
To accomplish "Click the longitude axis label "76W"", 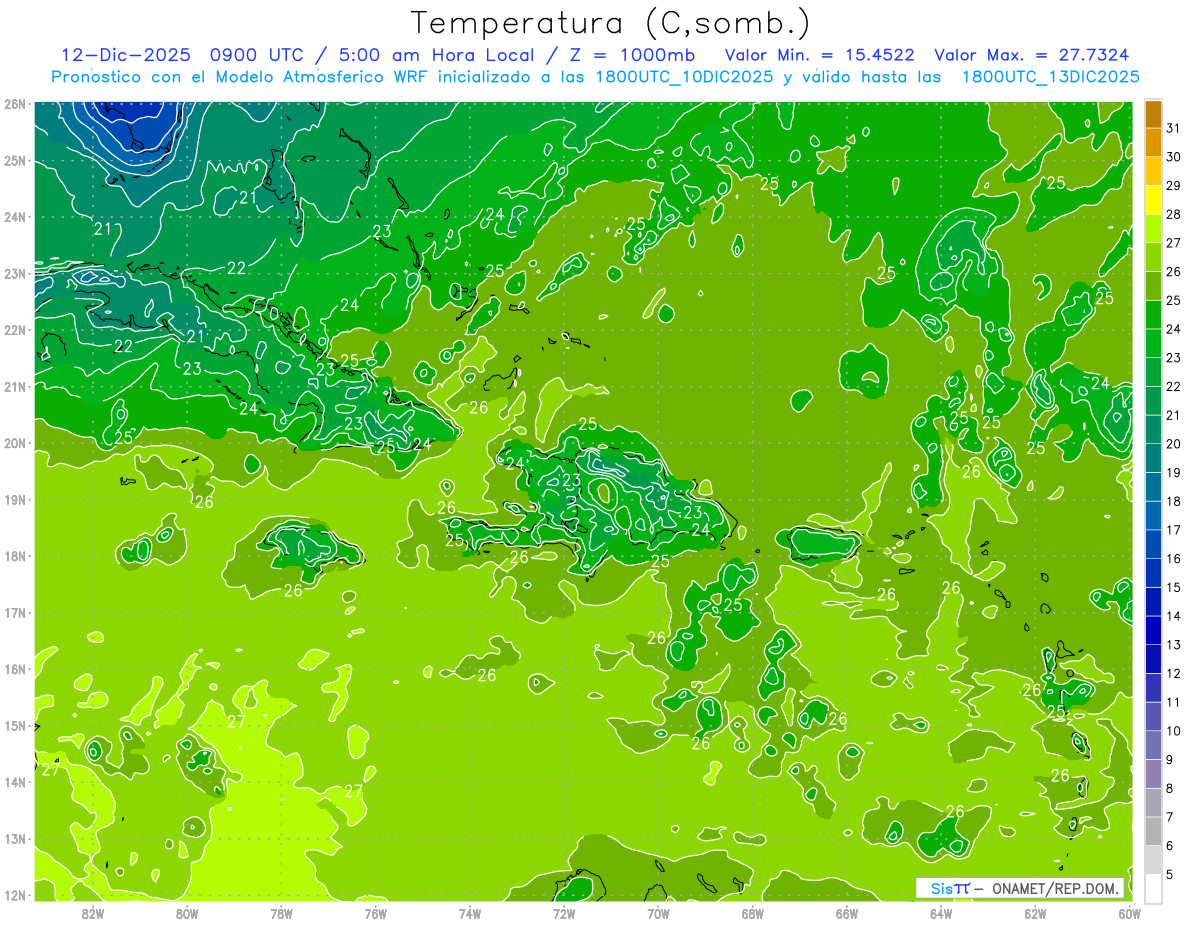I will click(x=376, y=913).
